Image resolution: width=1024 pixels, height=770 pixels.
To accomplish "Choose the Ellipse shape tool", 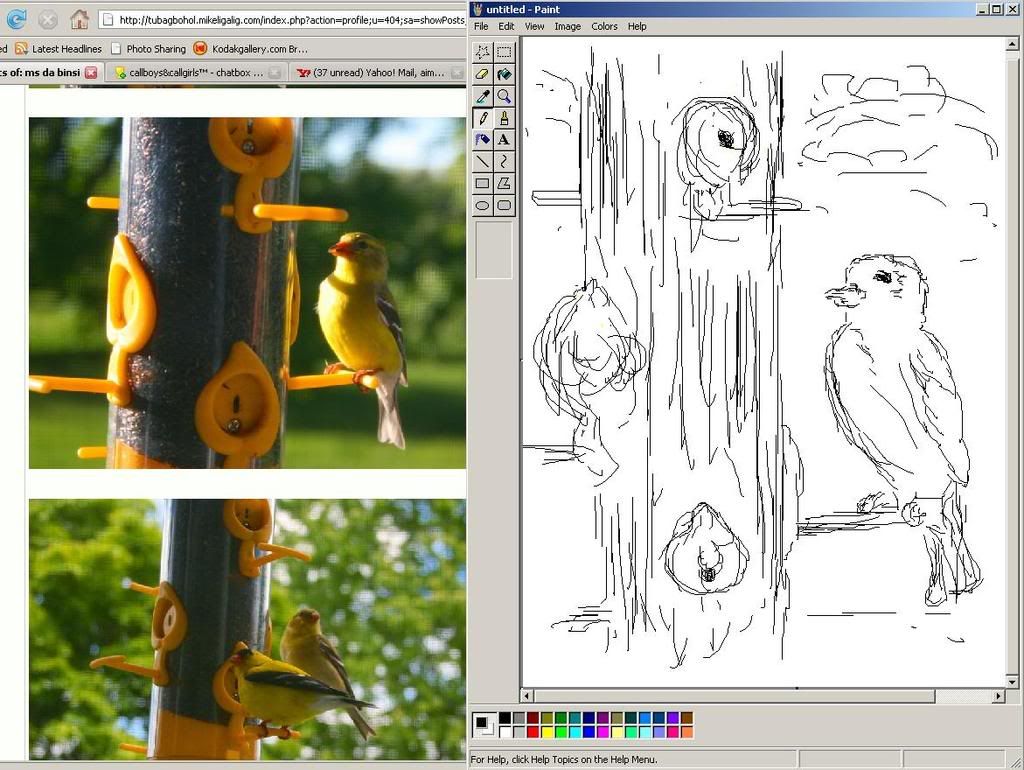I will click(483, 205).
